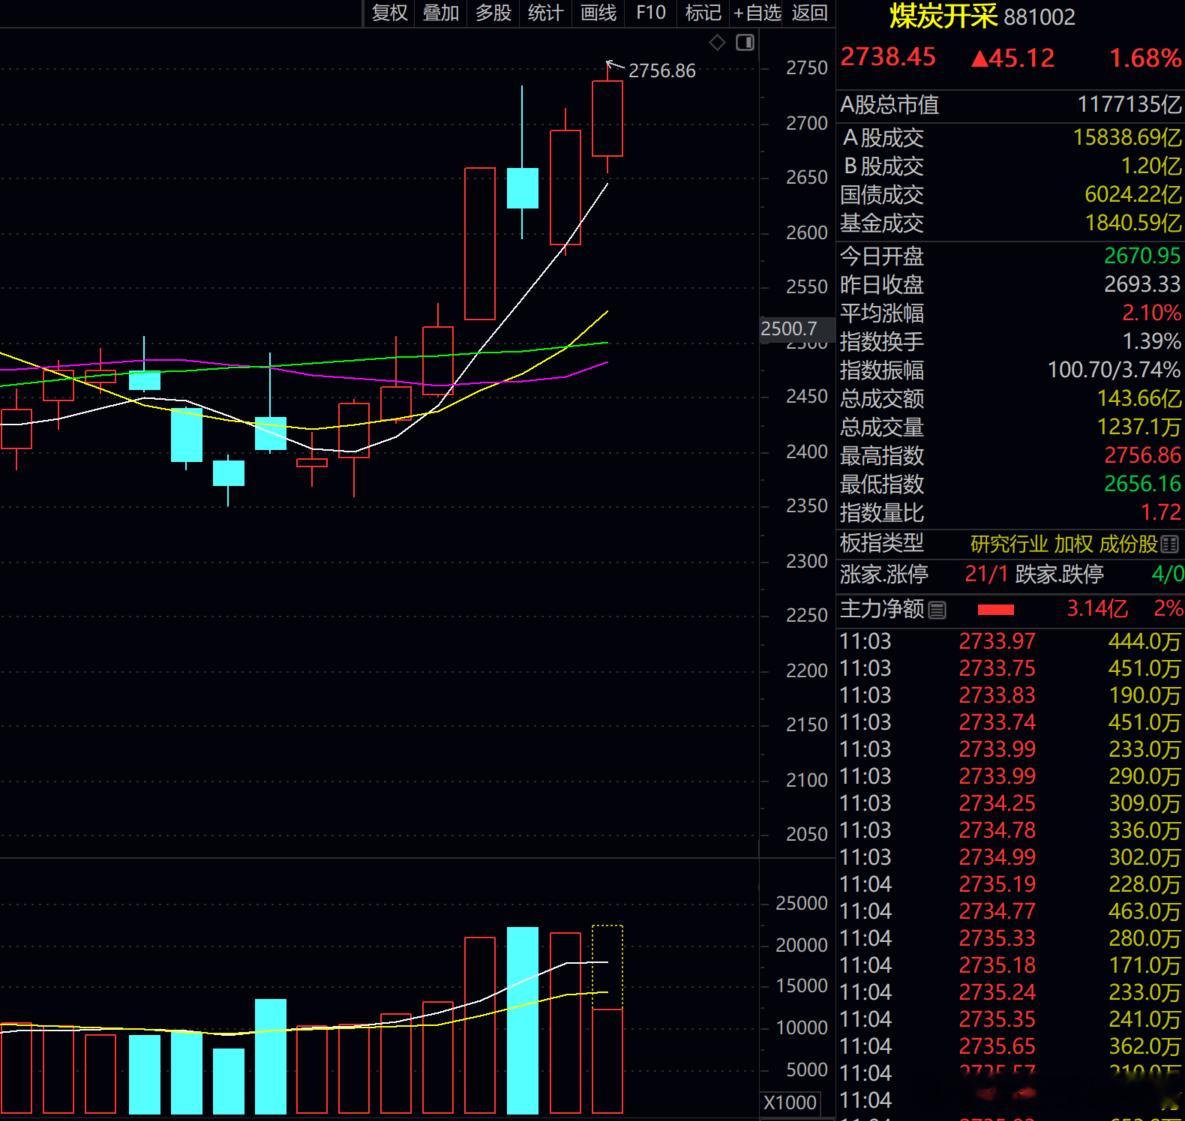Viewport: 1185px width, 1121px height.
Task: Click the 涨家.涨停 value 21/1
Action: click(986, 574)
